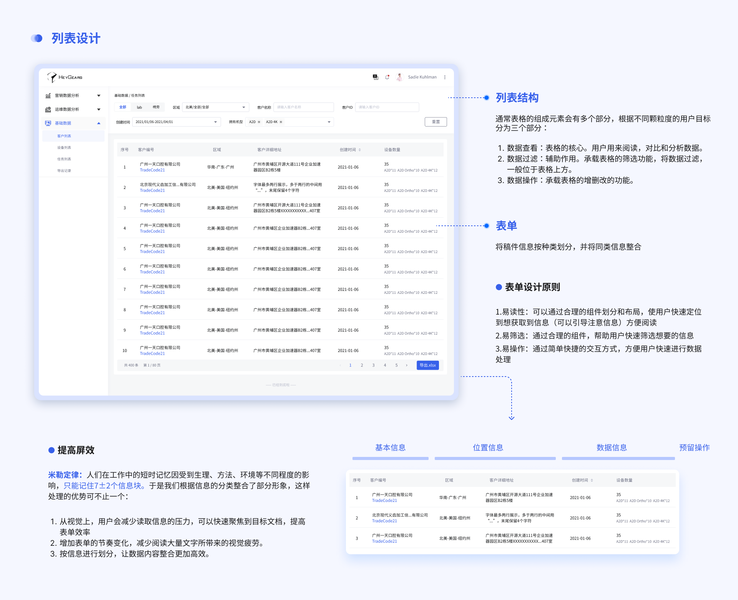This screenshot has width=738, height=600.
Task: Click the refresh icon with red dot
Action: 387,77
